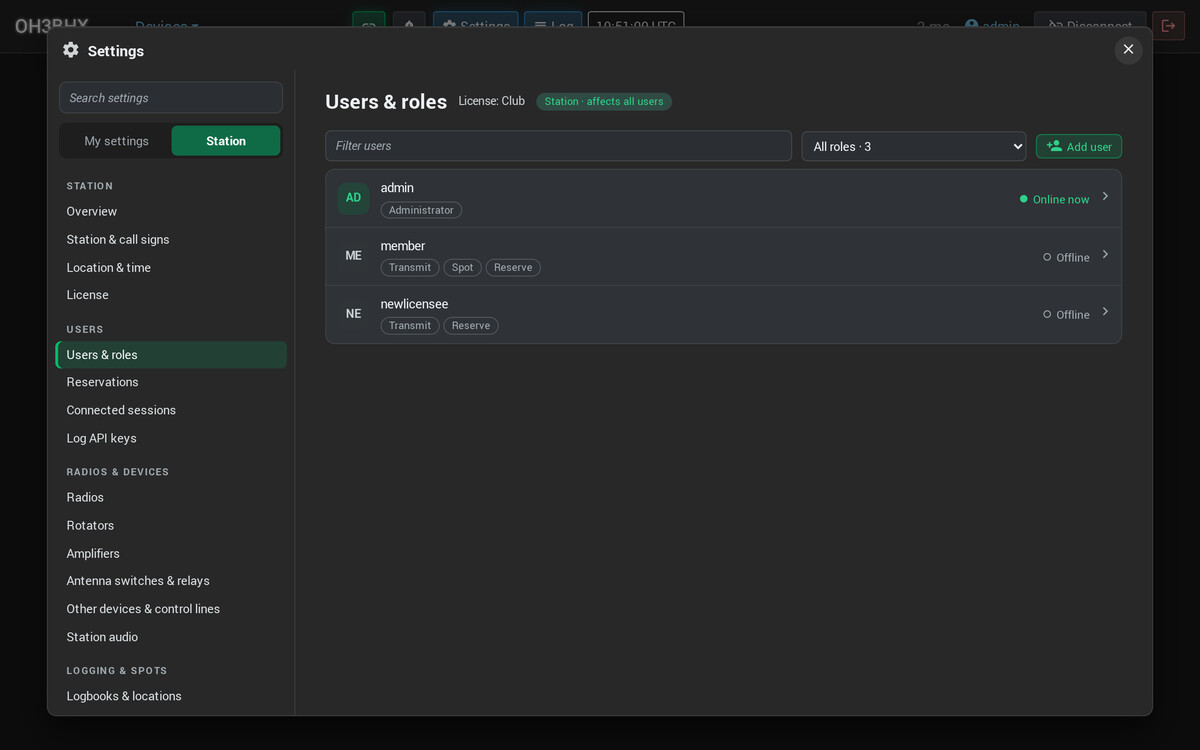This screenshot has width=1200, height=750.
Task: Click the NE avatar for newlicensee
Action: (353, 314)
